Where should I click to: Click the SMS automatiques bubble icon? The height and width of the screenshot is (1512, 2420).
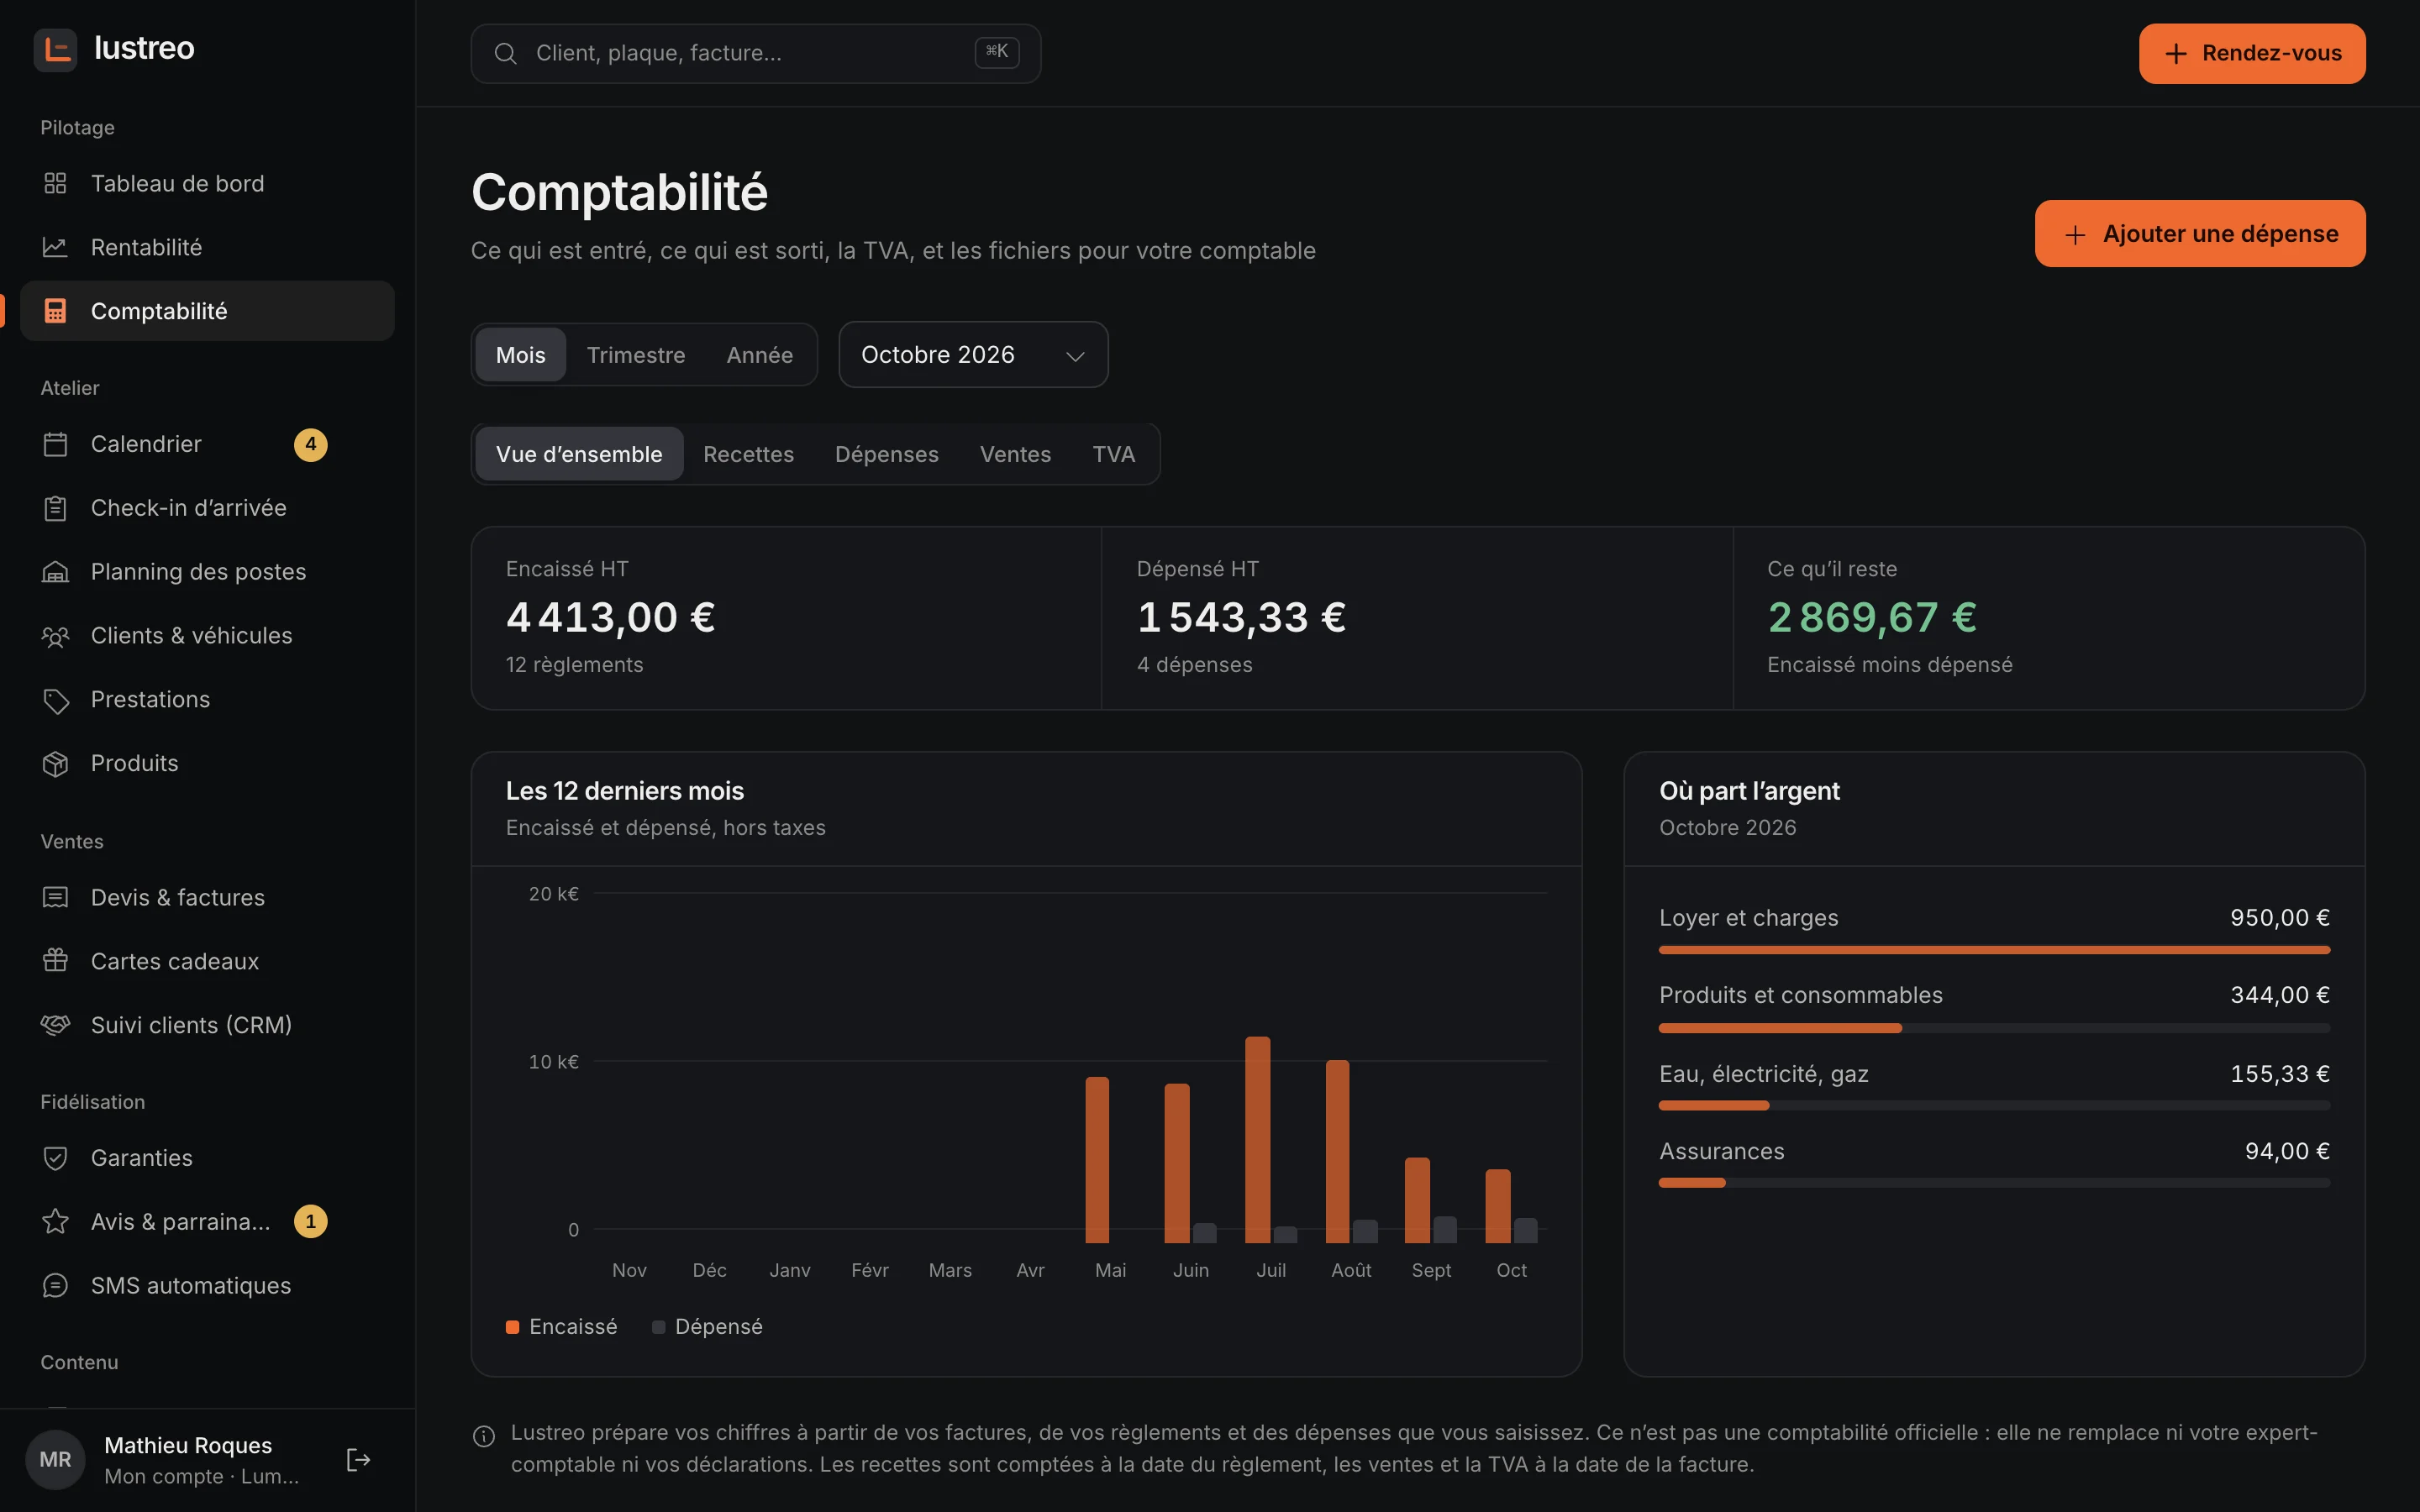coord(55,1286)
